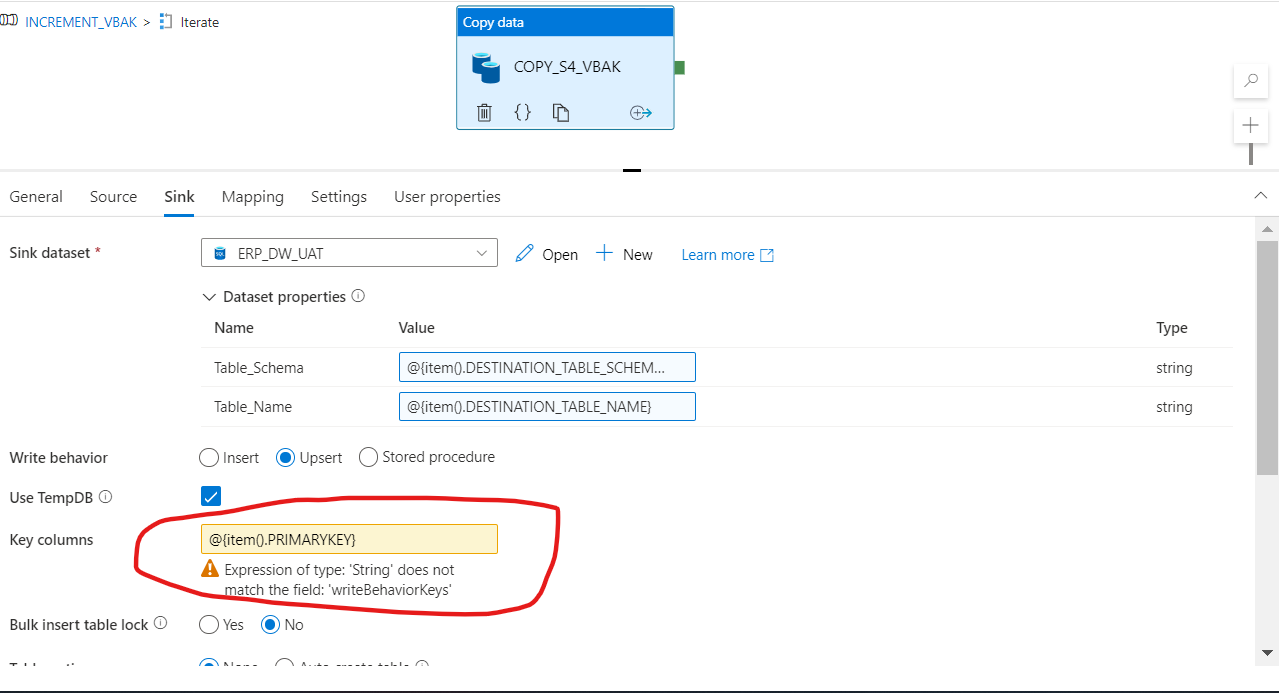This screenshot has height=693, width=1279.
Task: Open the Settings tab
Action: point(339,197)
